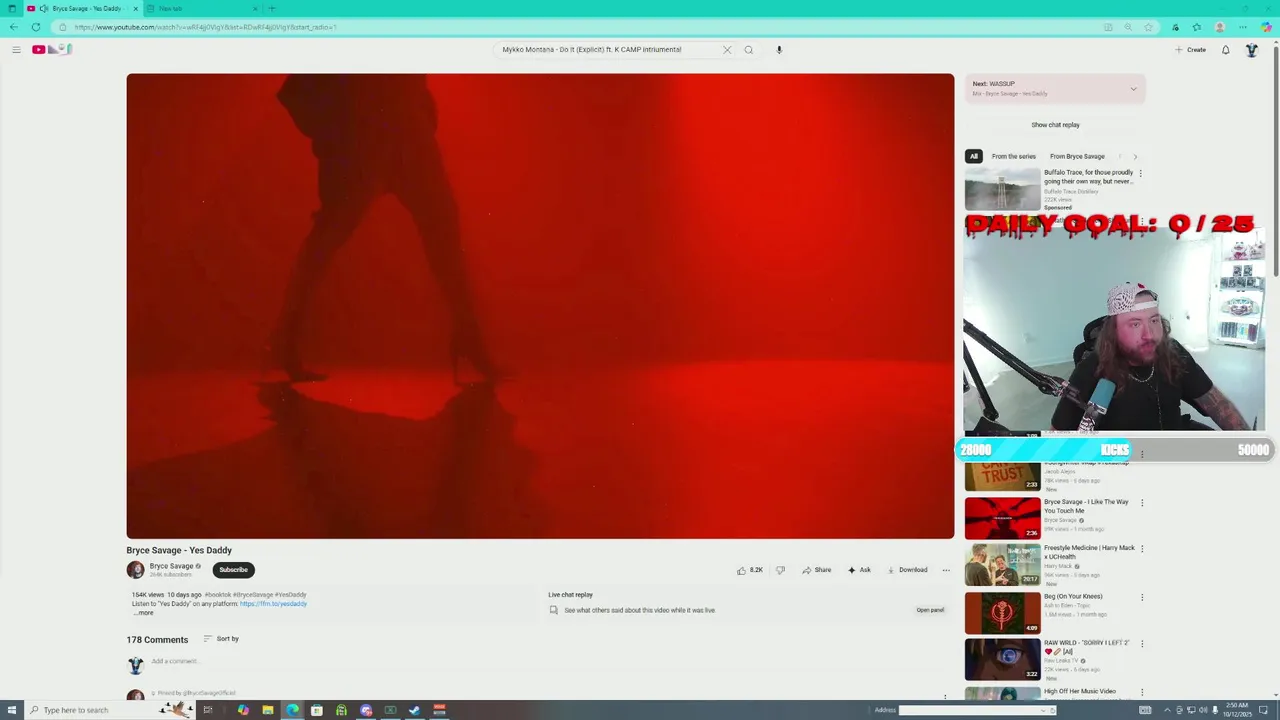
Task: Launch the Copilot sidebar icon
Action: [x=1267, y=27]
